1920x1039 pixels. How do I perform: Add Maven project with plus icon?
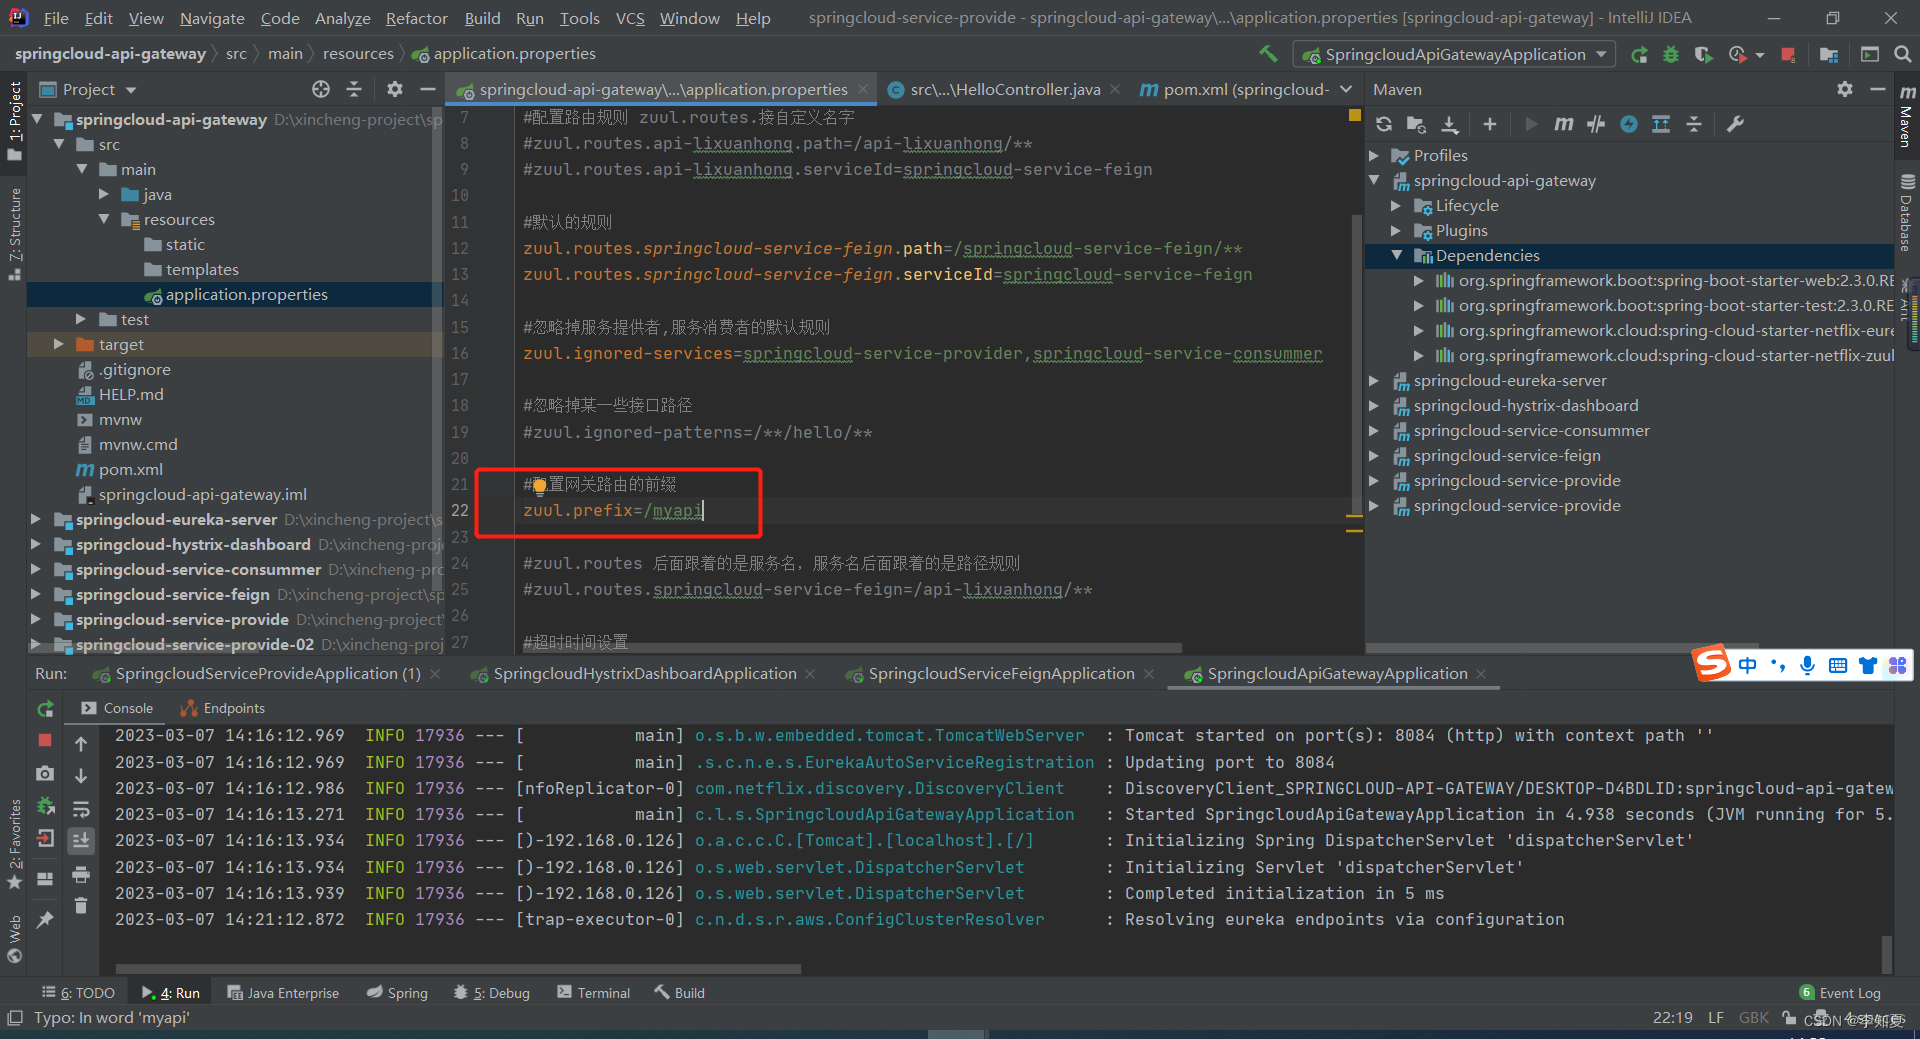pos(1490,124)
